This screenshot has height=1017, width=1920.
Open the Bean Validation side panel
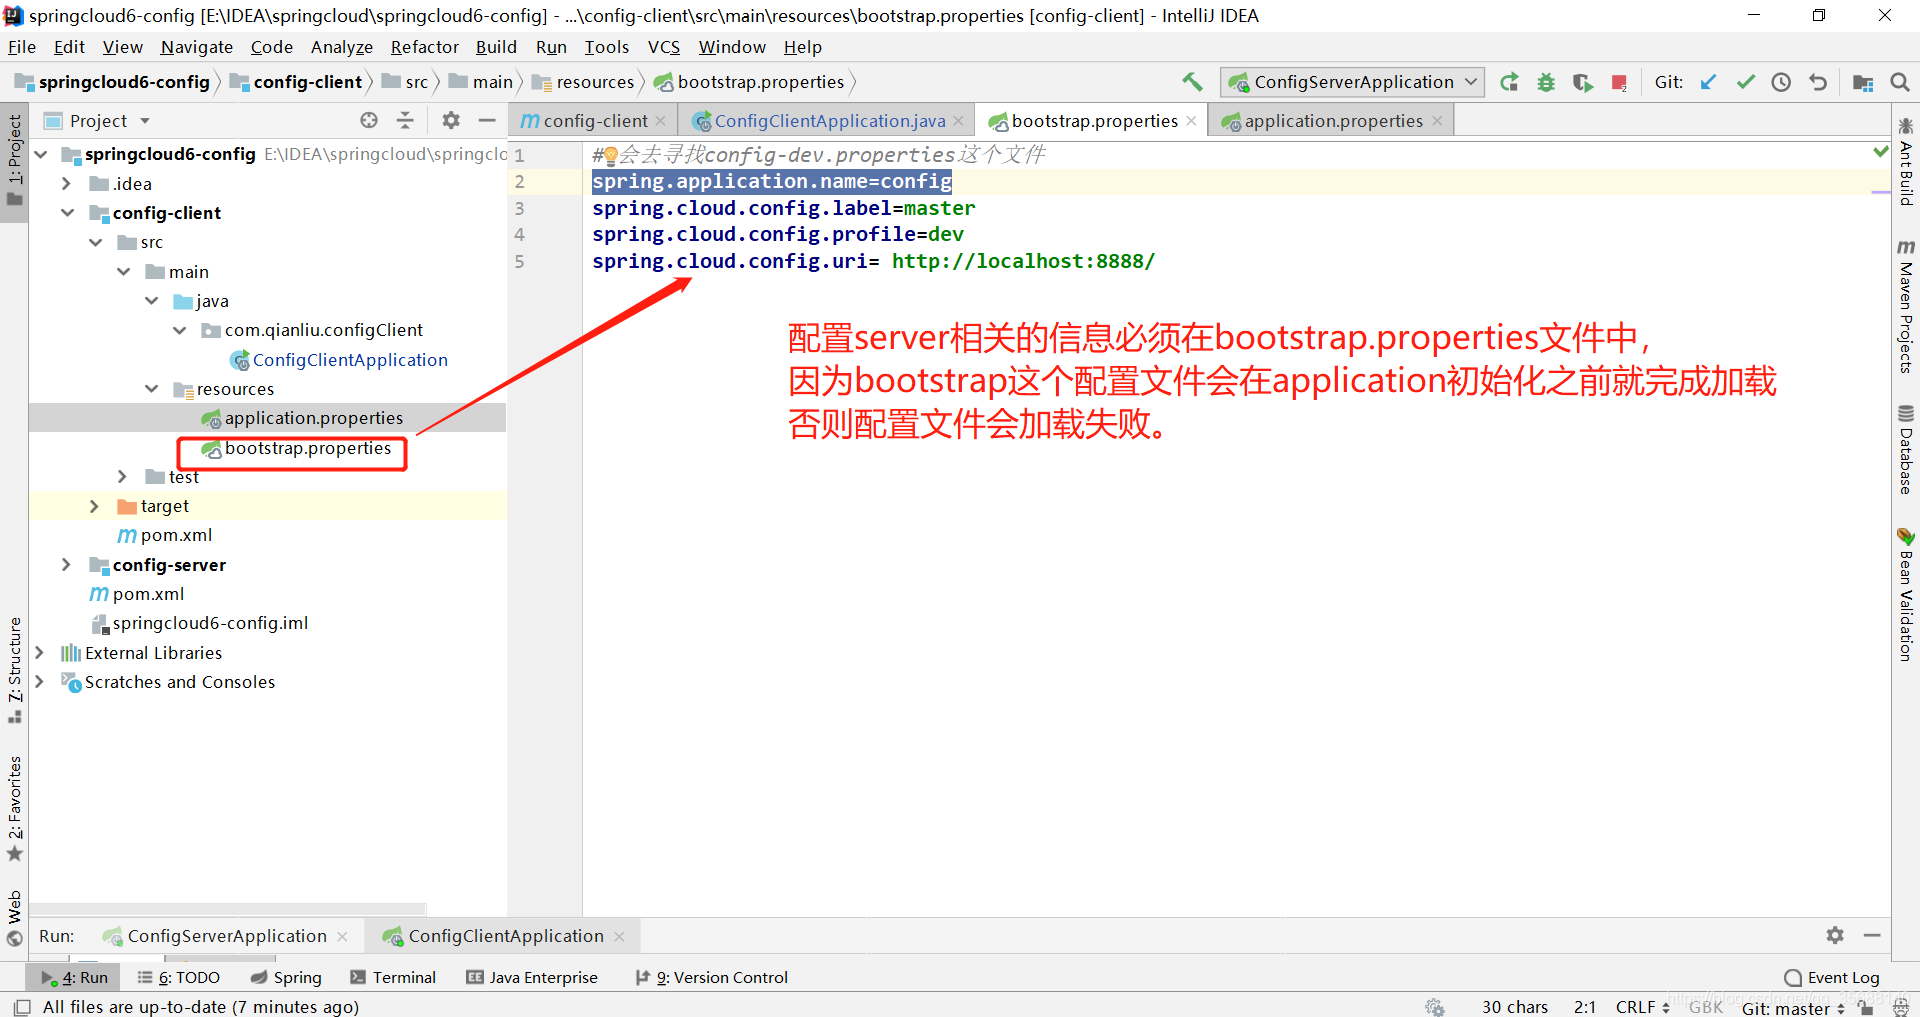point(1906,594)
